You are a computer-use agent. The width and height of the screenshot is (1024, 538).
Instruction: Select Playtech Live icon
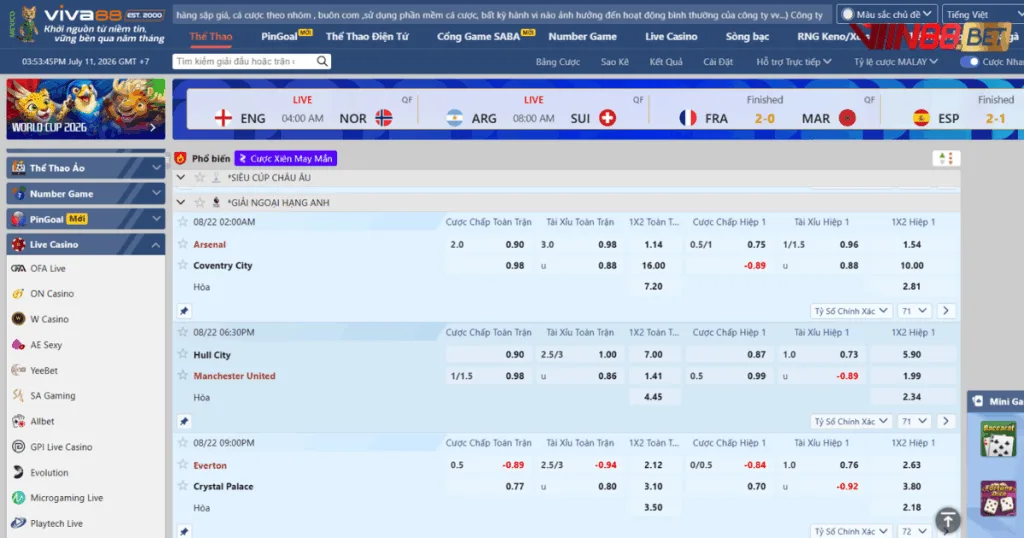pos(18,523)
